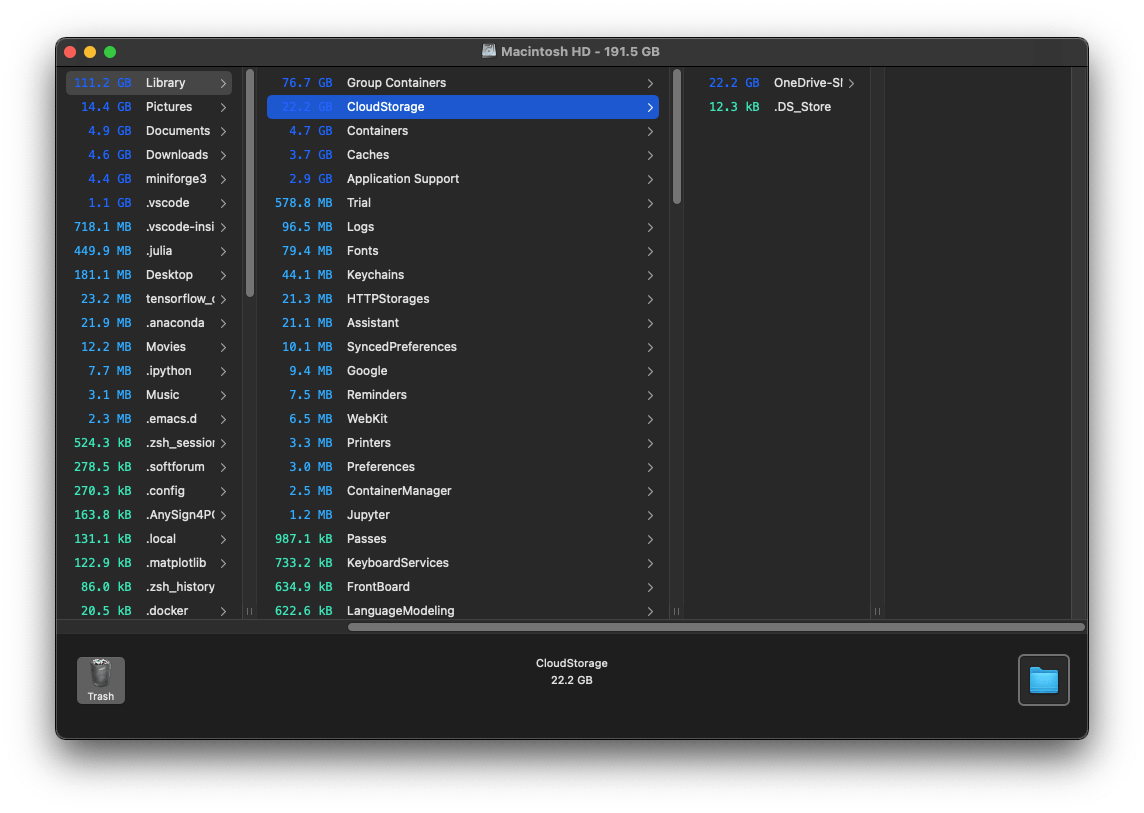Viewport: 1144px width, 813px height.
Task: Expand the OneDrive-Sl folder chevron
Action: coord(851,83)
